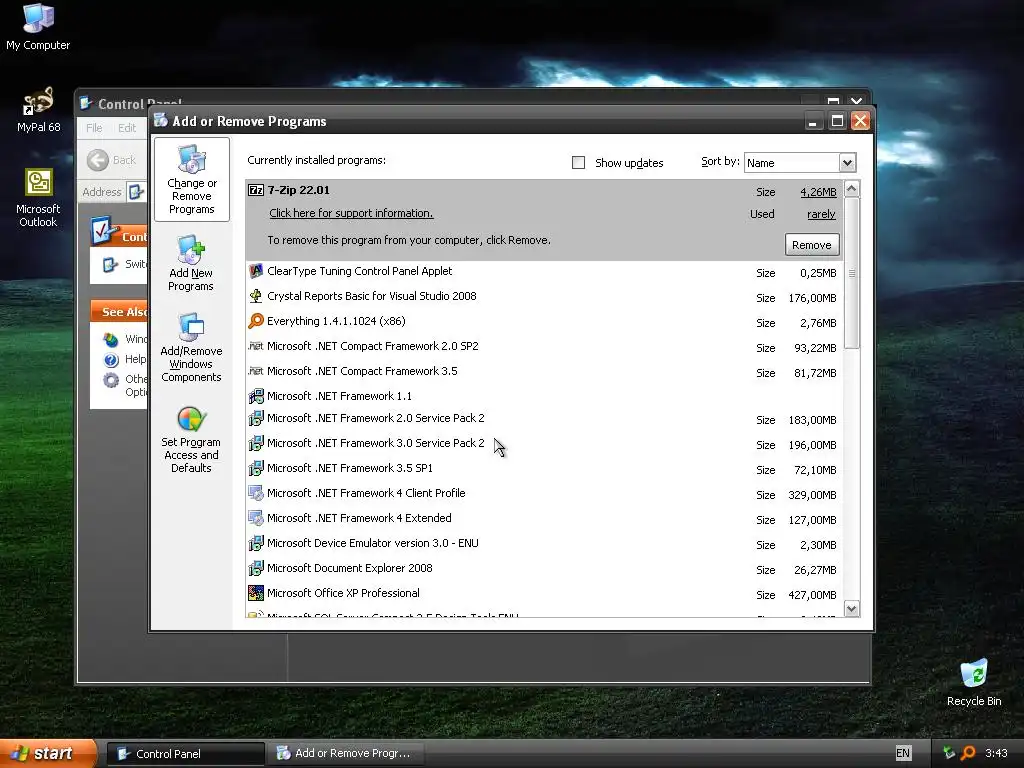Click the 427,00MB size value

pyautogui.click(x=812, y=595)
